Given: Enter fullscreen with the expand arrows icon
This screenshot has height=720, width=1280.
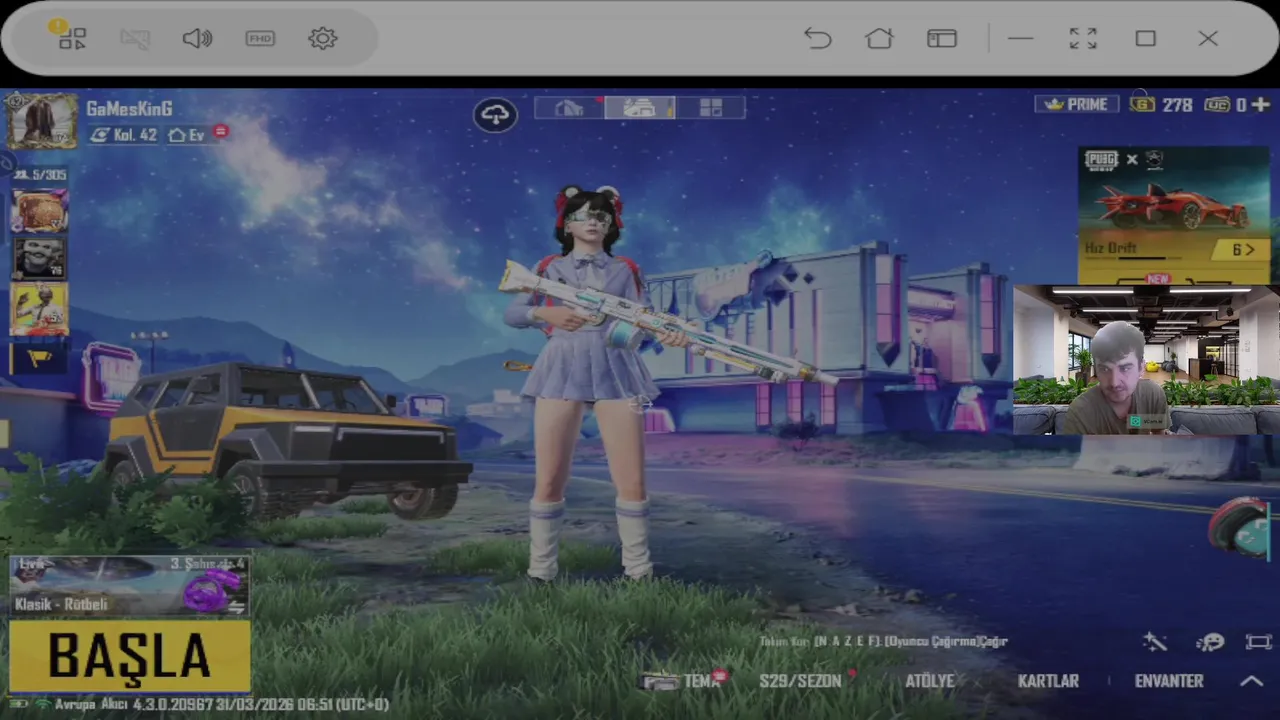Looking at the screenshot, I should 1083,38.
